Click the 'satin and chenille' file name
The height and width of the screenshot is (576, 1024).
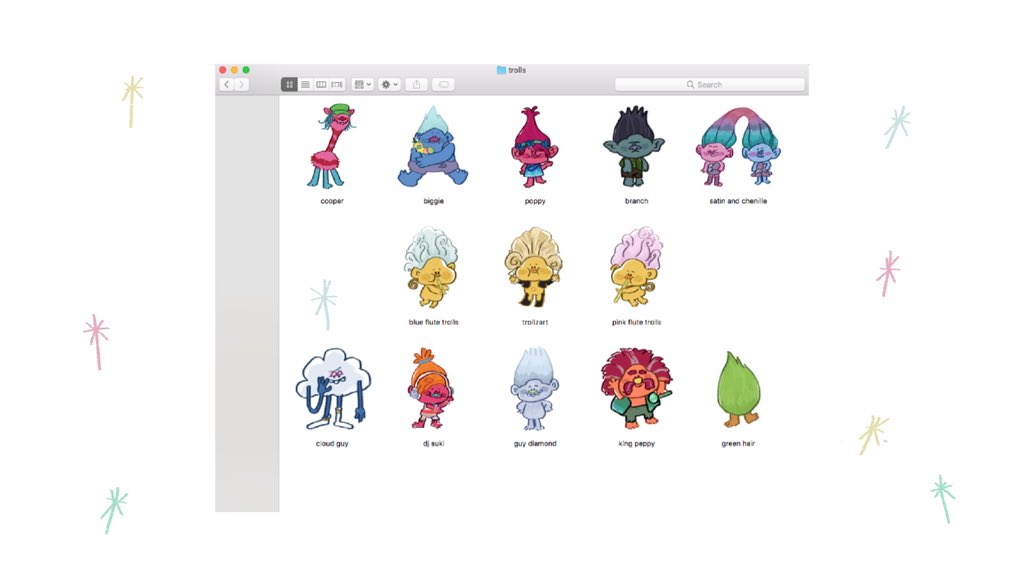738,201
